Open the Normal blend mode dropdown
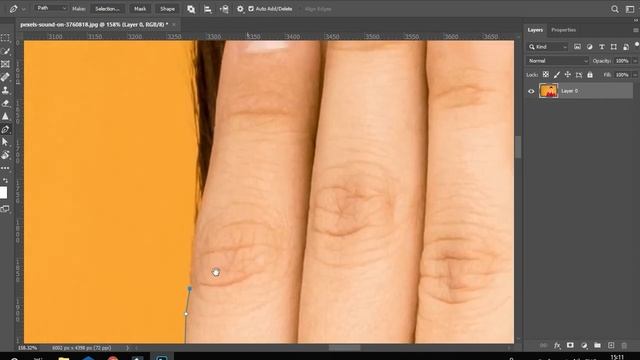 click(x=557, y=61)
